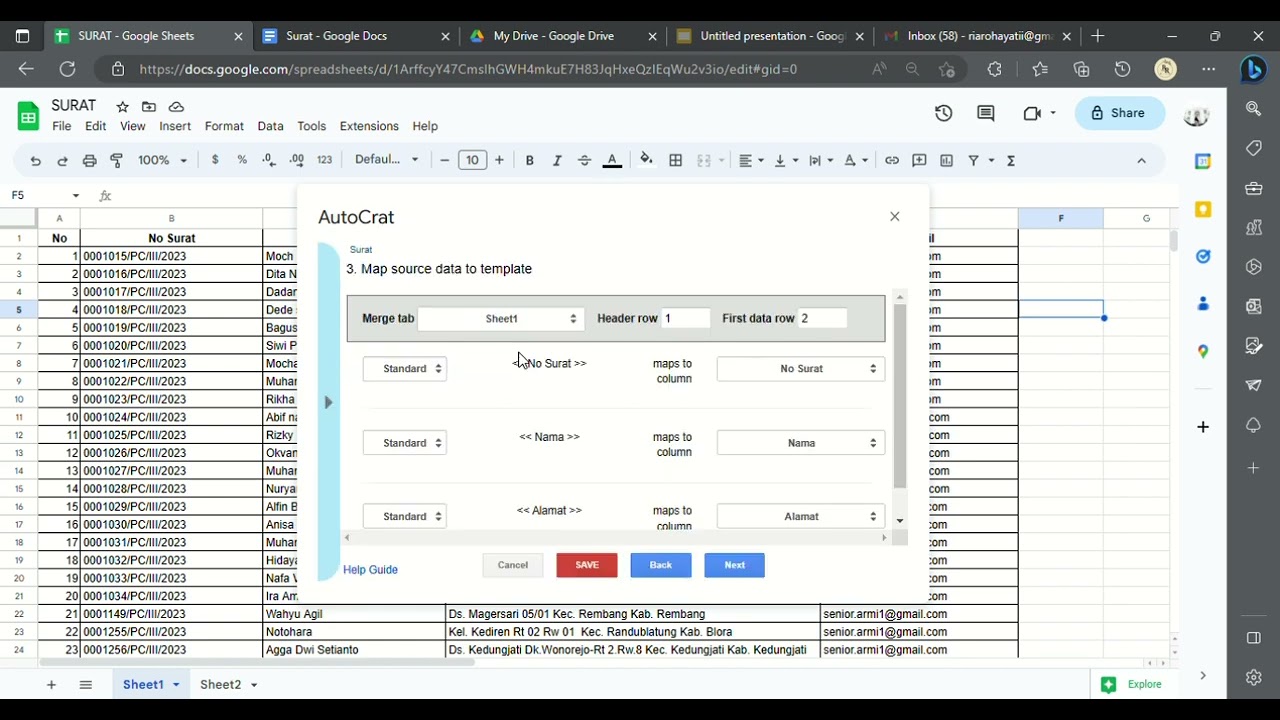Star the SURAT spreadsheet
This screenshot has height=720, width=1280.
click(x=122, y=107)
